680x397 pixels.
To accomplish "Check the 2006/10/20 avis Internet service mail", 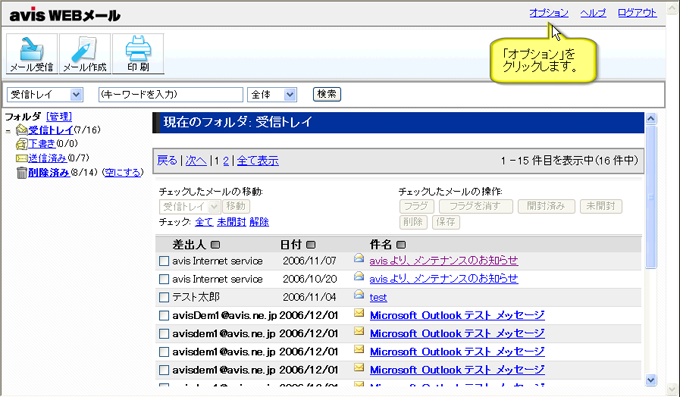I will point(164,279).
